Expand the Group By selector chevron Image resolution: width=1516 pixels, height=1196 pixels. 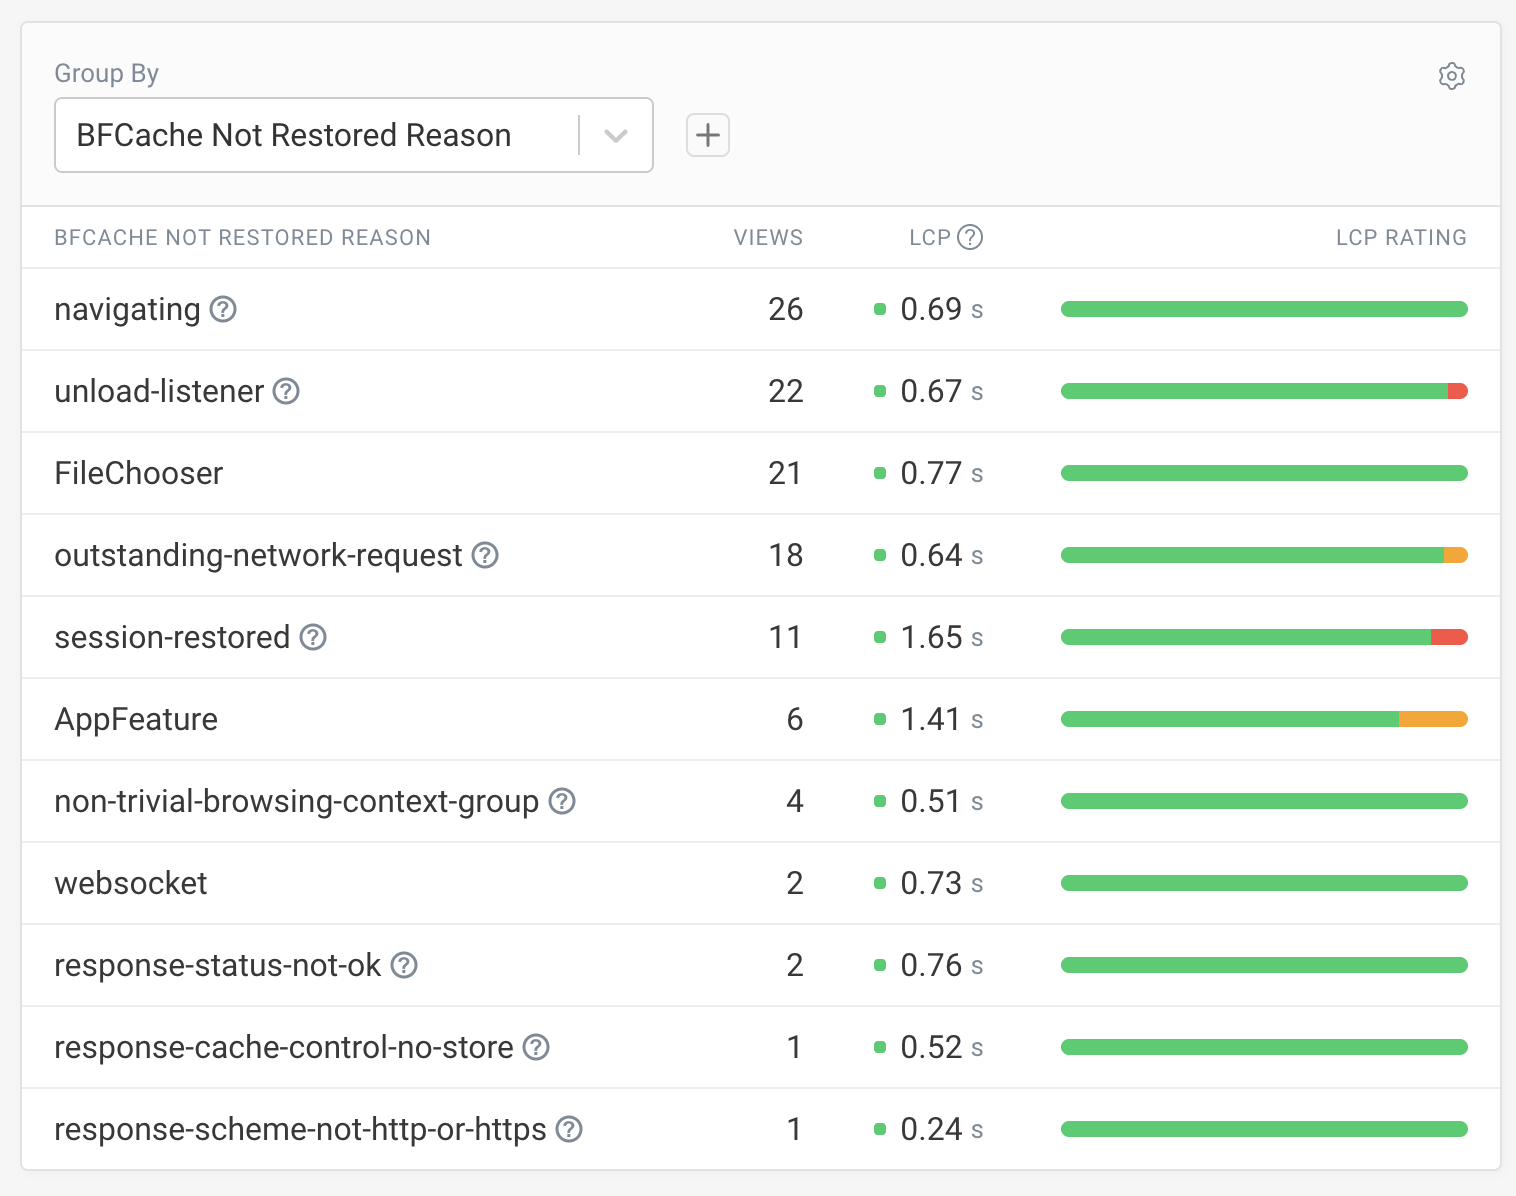[x=615, y=135]
